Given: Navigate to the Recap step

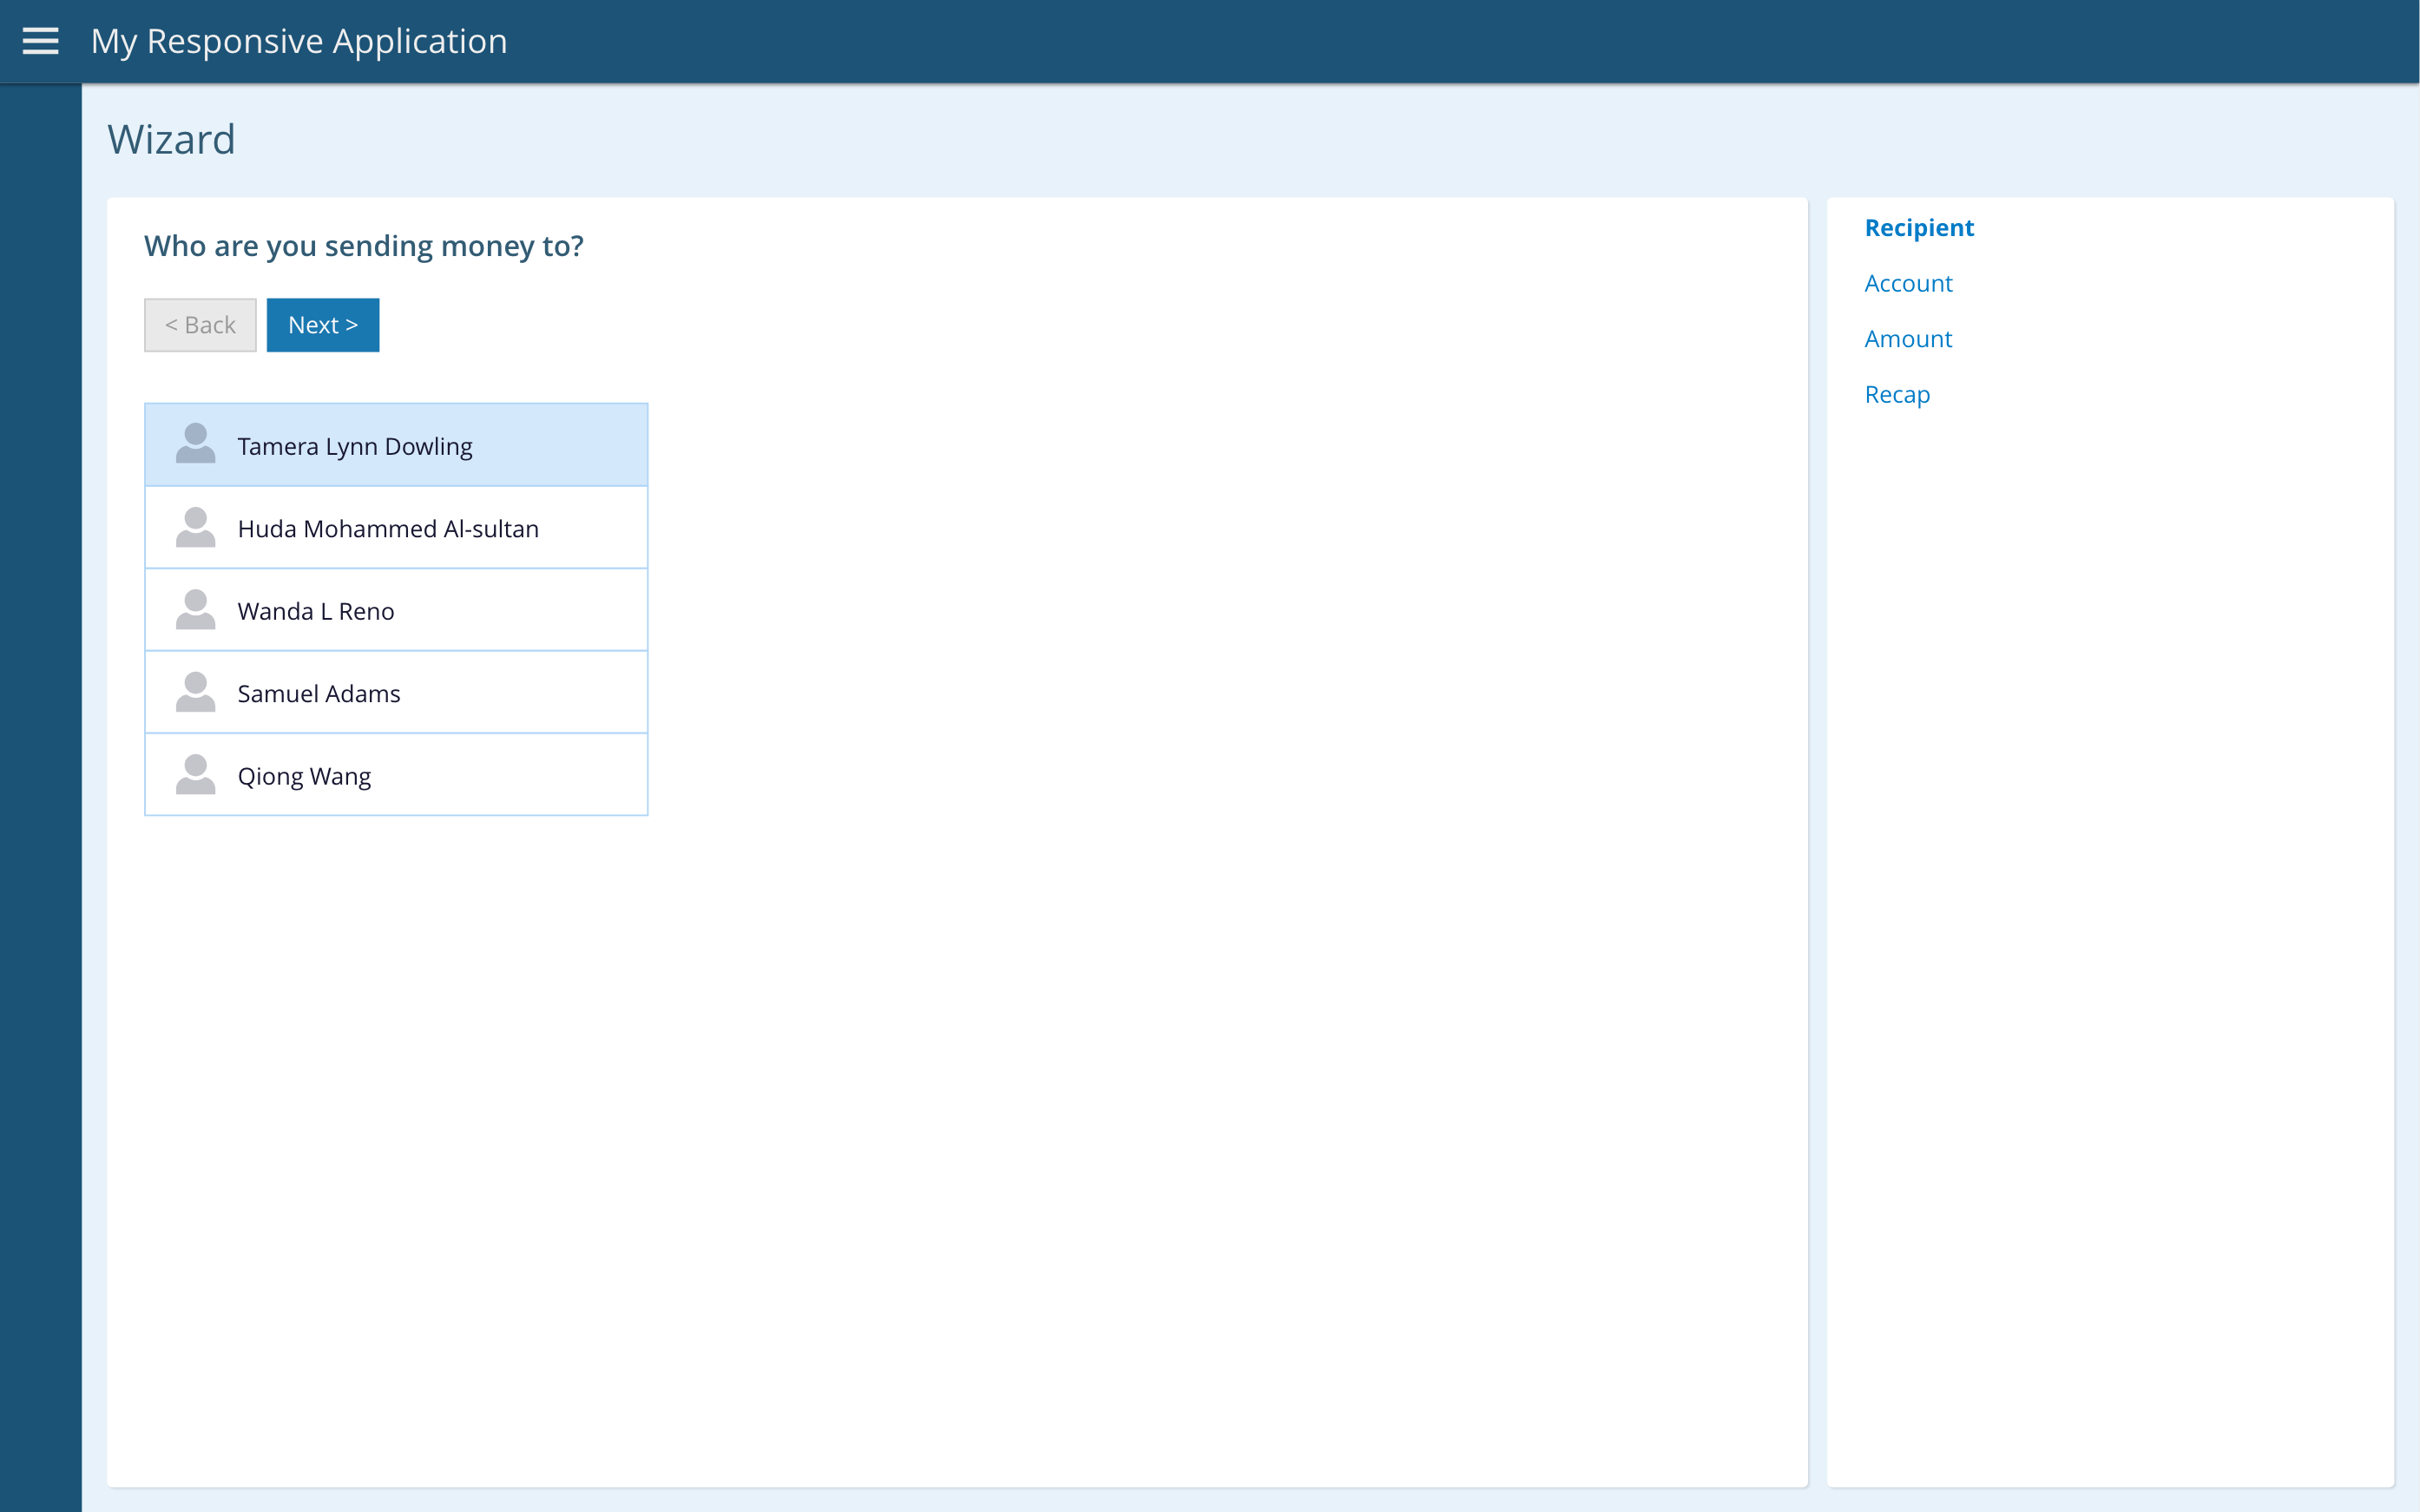Looking at the screenshot, I should (x=1896, y=395).
